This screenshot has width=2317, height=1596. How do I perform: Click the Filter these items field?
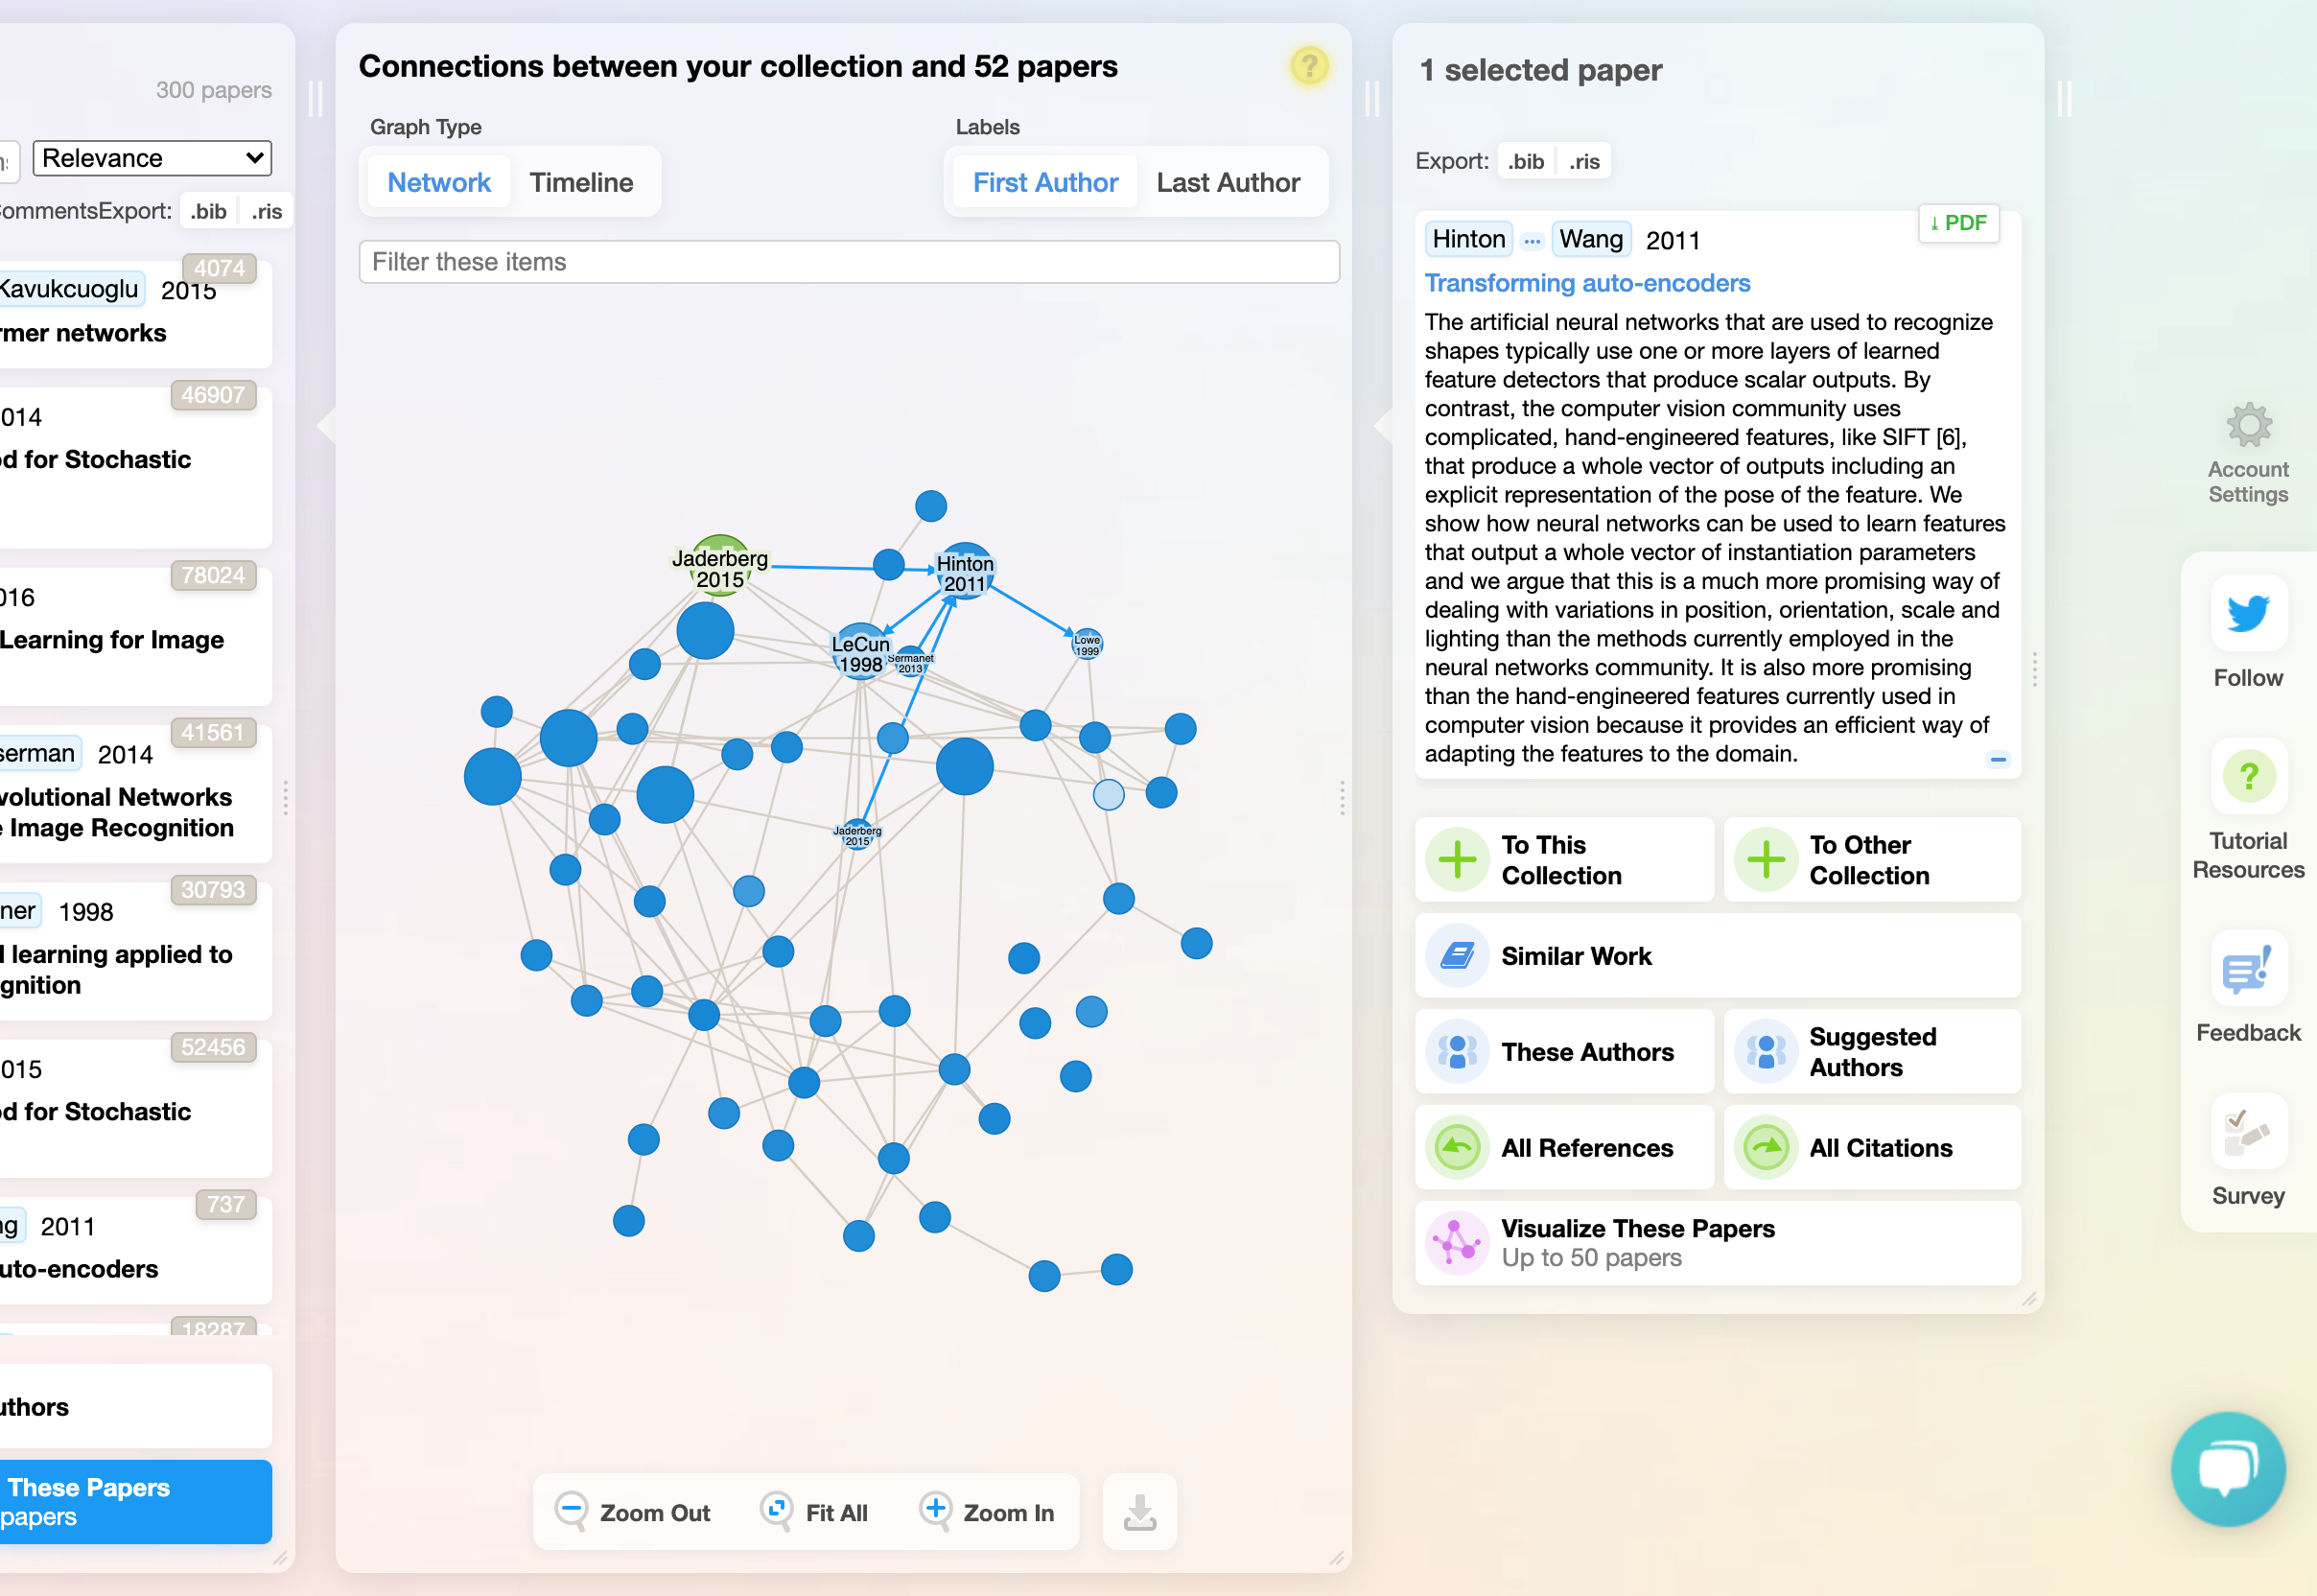click(848, 261)
